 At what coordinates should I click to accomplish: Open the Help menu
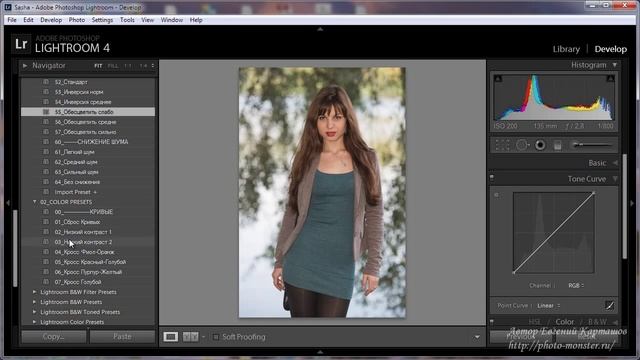tap(196, 20)
